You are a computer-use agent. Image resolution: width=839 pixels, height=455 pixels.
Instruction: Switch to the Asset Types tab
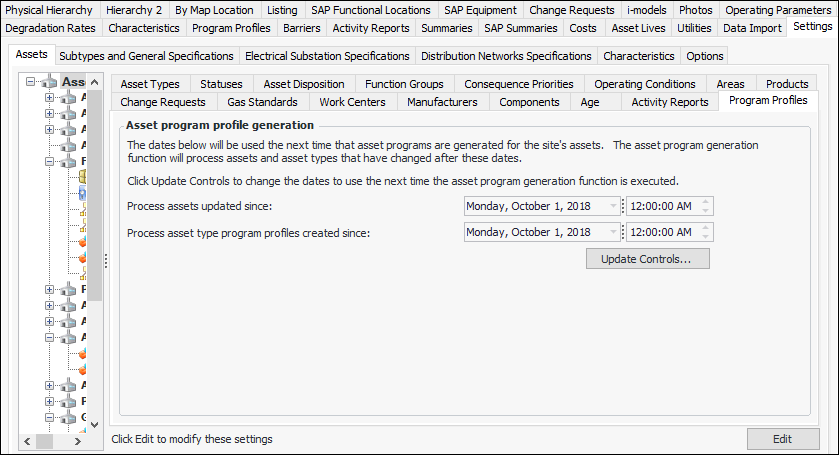tap(150, 84)
